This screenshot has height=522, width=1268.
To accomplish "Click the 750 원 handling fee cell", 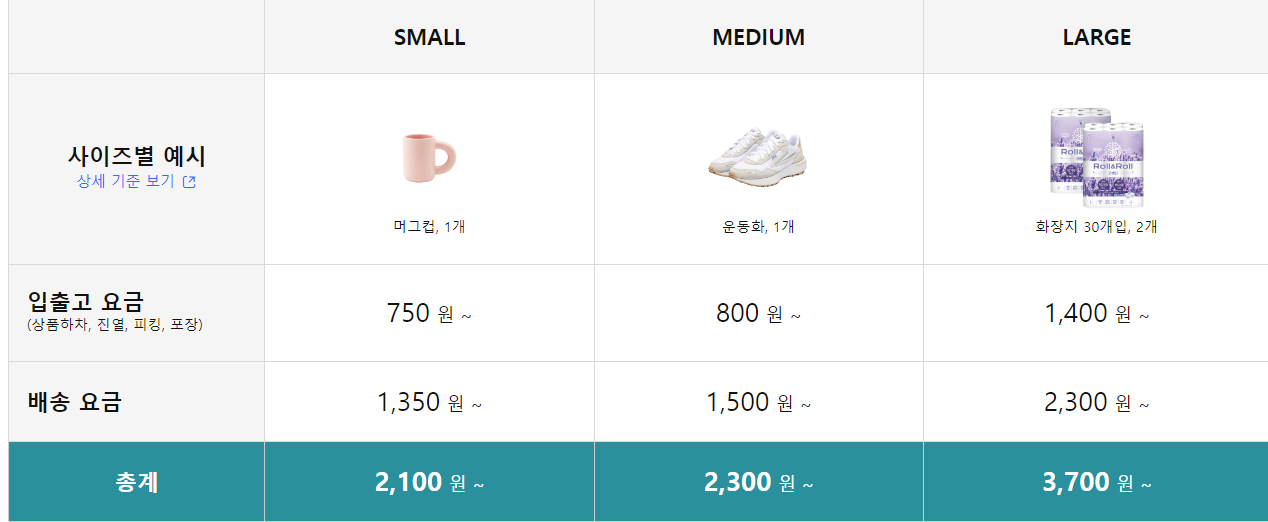I will tap(429, 313).
